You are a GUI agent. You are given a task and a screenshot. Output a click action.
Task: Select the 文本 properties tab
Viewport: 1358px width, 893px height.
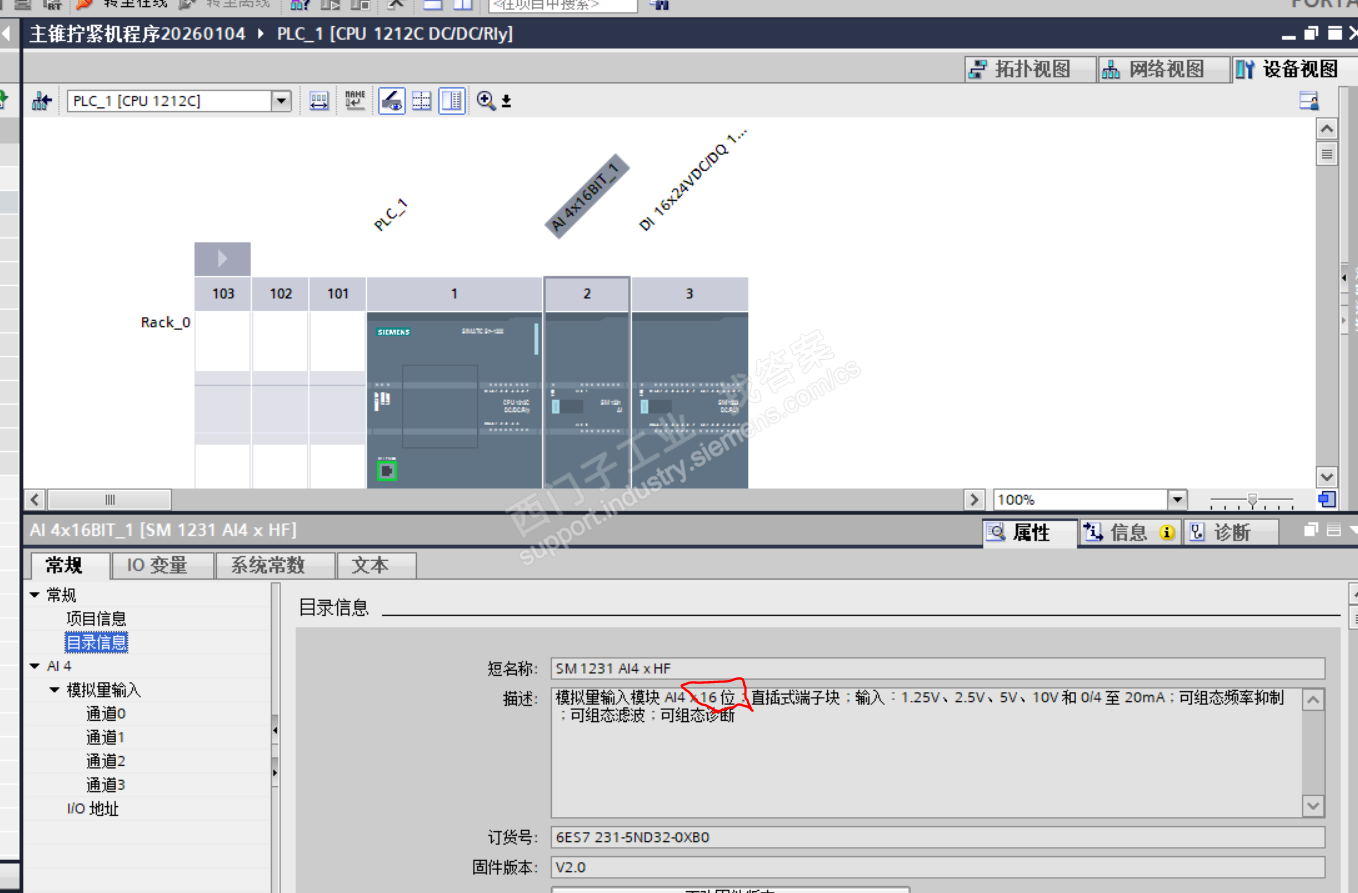click(376, 566)
